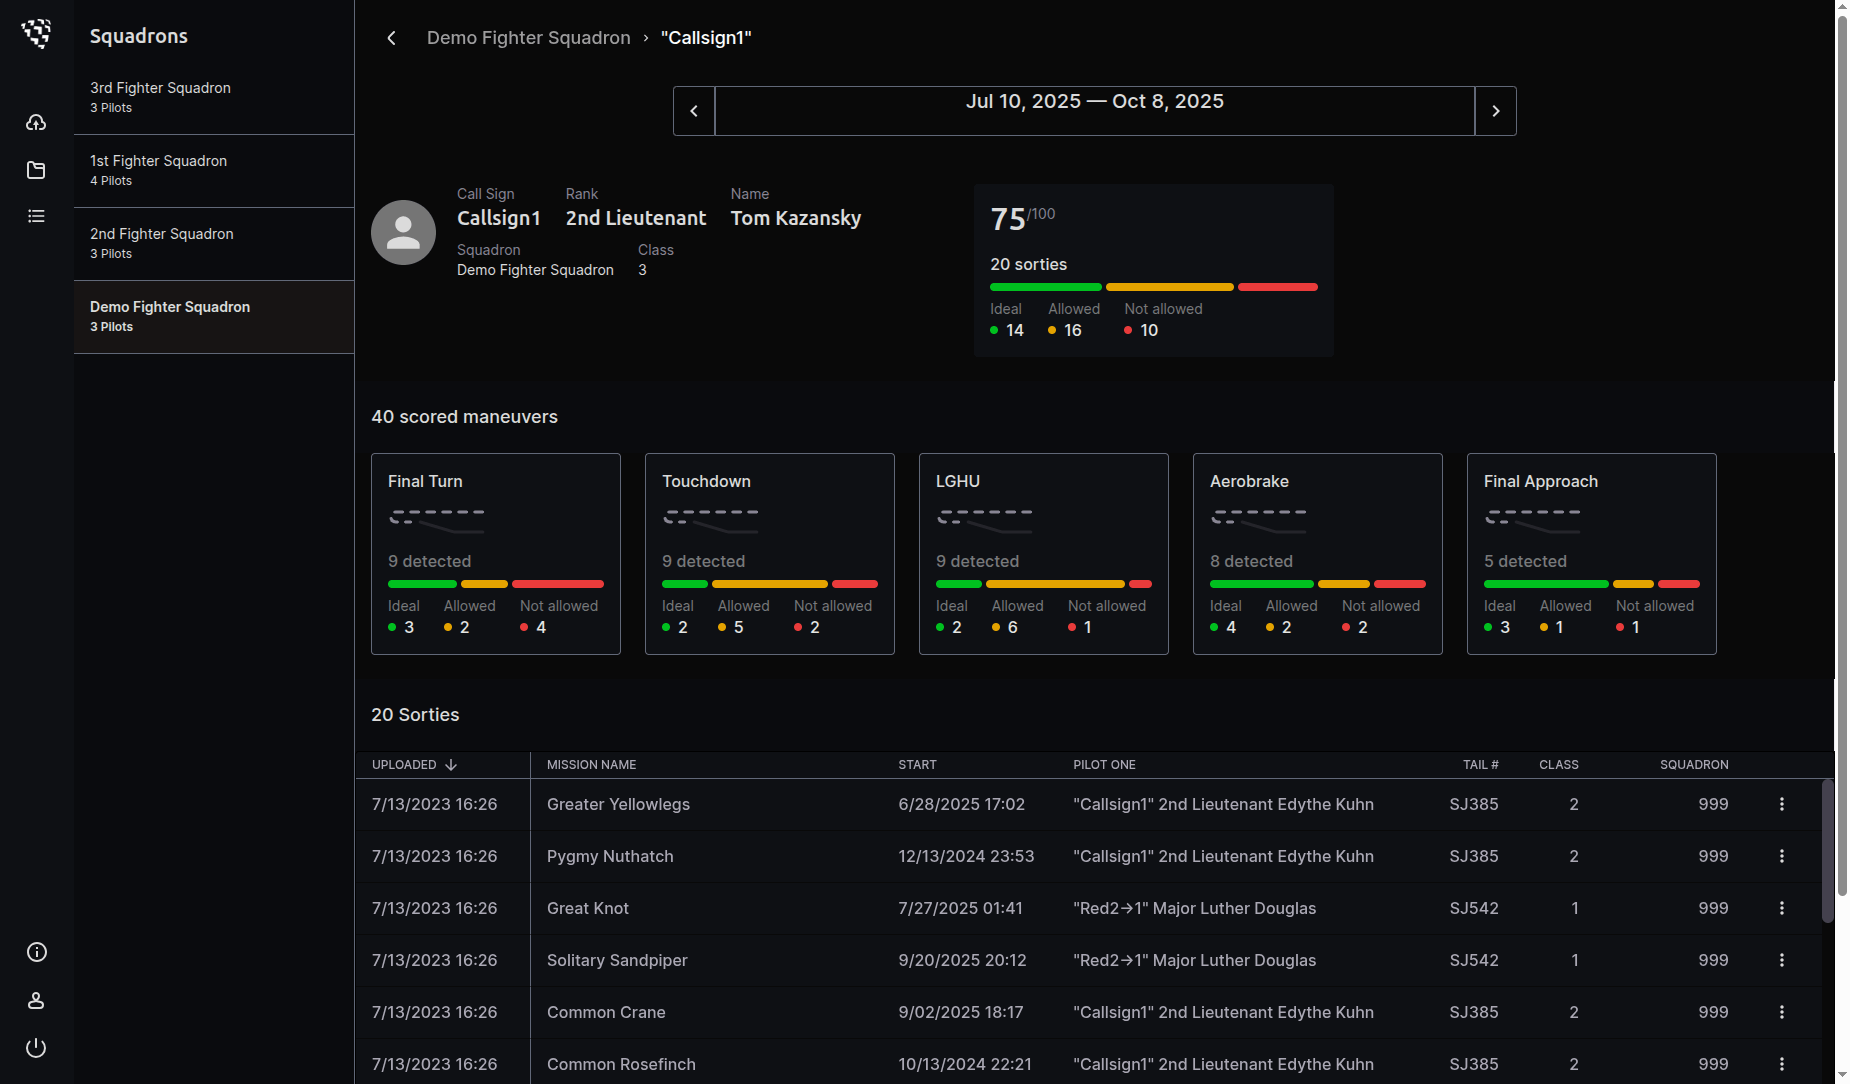Go to next date range
Image resolution: width=1850 pixels, height=1084 pixels.
pos(1495,111)
